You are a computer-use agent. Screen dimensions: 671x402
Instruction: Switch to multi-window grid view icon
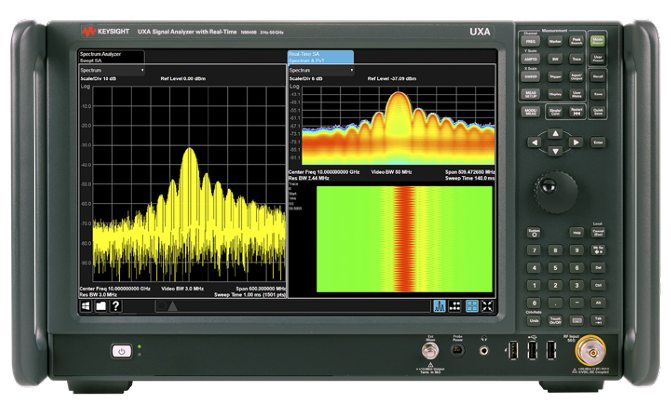(x=472, y=306)
